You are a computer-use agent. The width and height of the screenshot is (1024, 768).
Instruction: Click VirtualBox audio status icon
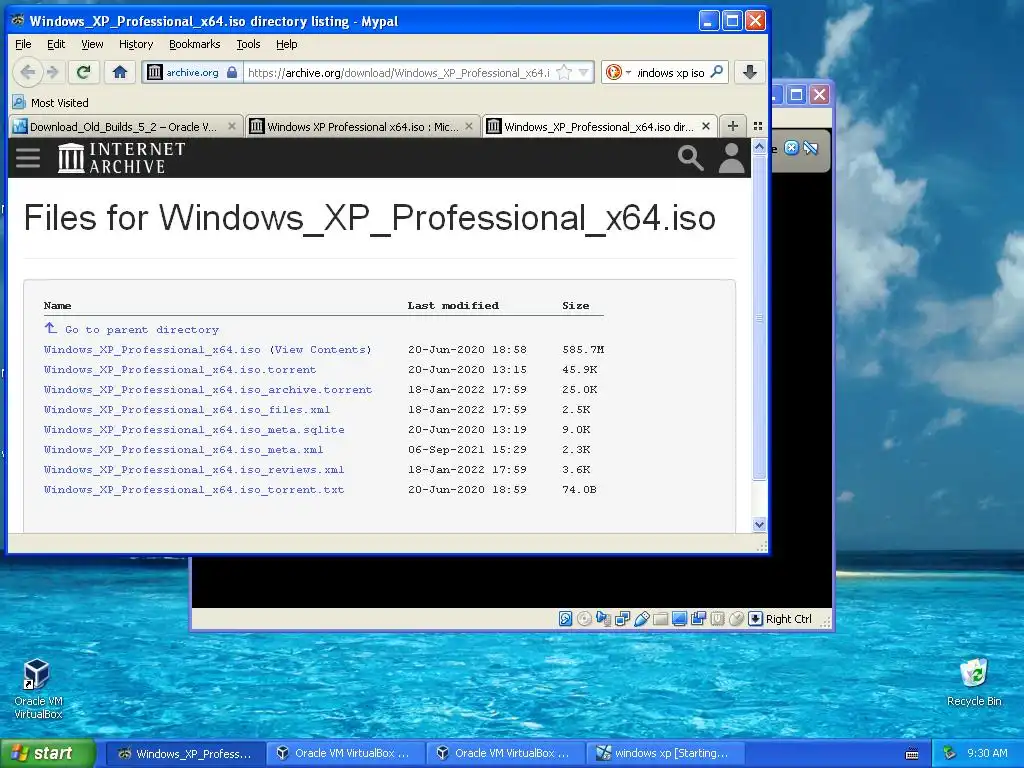[603, 618]
